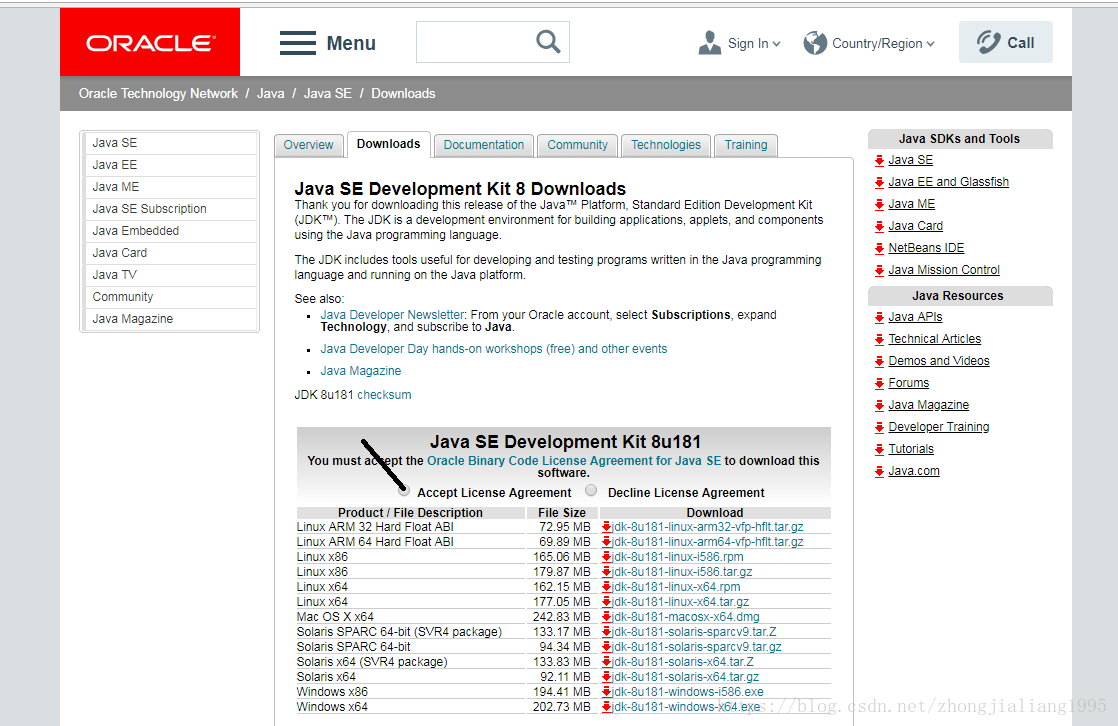Open the Community tab

578,145
